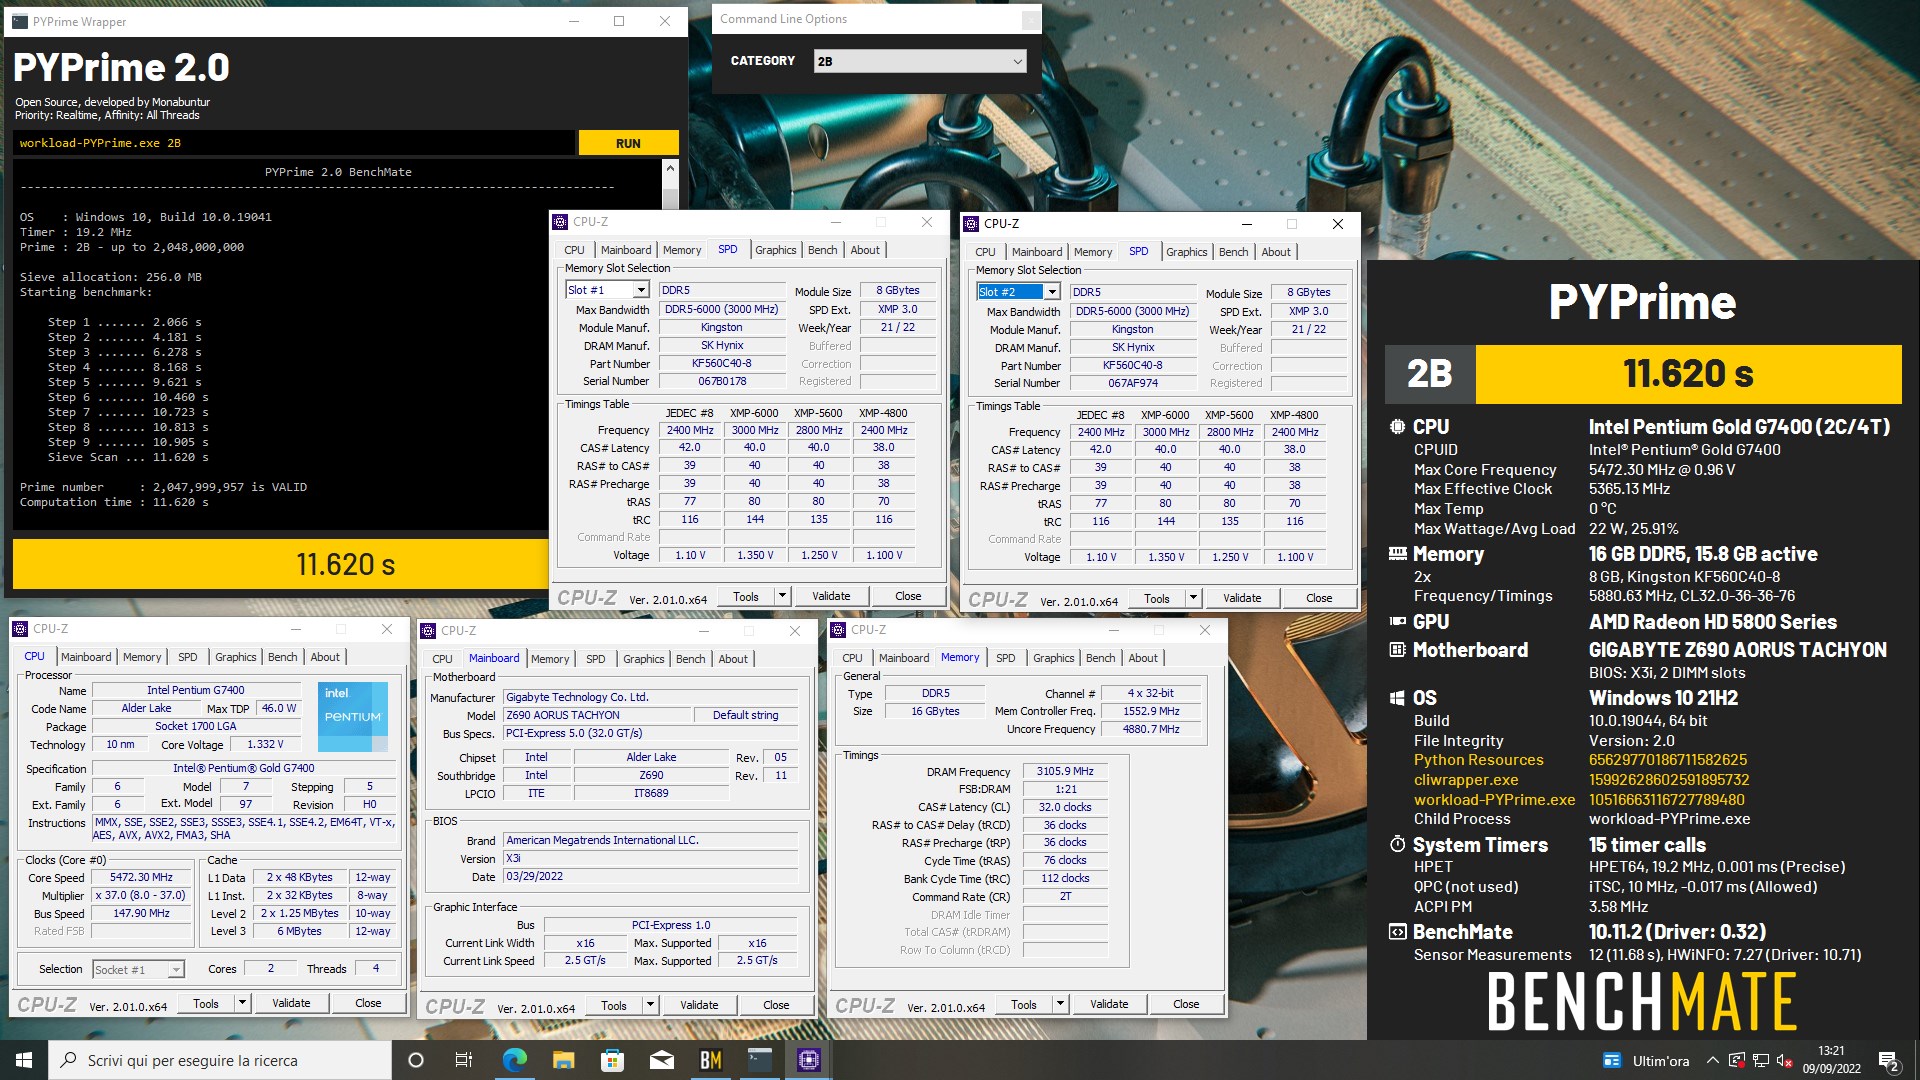Expand Tools dropdown arrow in Slot #2 CPU-Z window
Viewport: 1920px width, 1080px height.
tap(1193, 598)
